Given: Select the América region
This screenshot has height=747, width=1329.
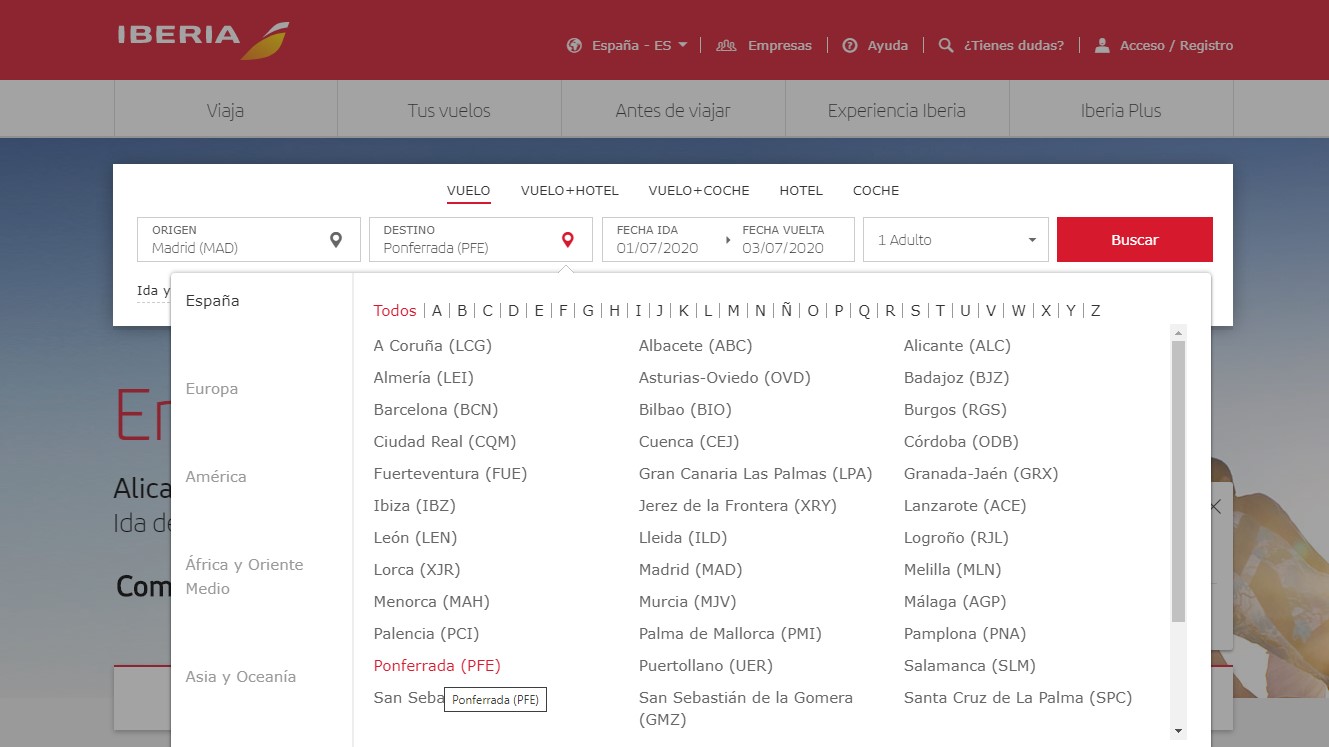Looking at the screenshot, I should pyautogui.click(x=216, y=477).
